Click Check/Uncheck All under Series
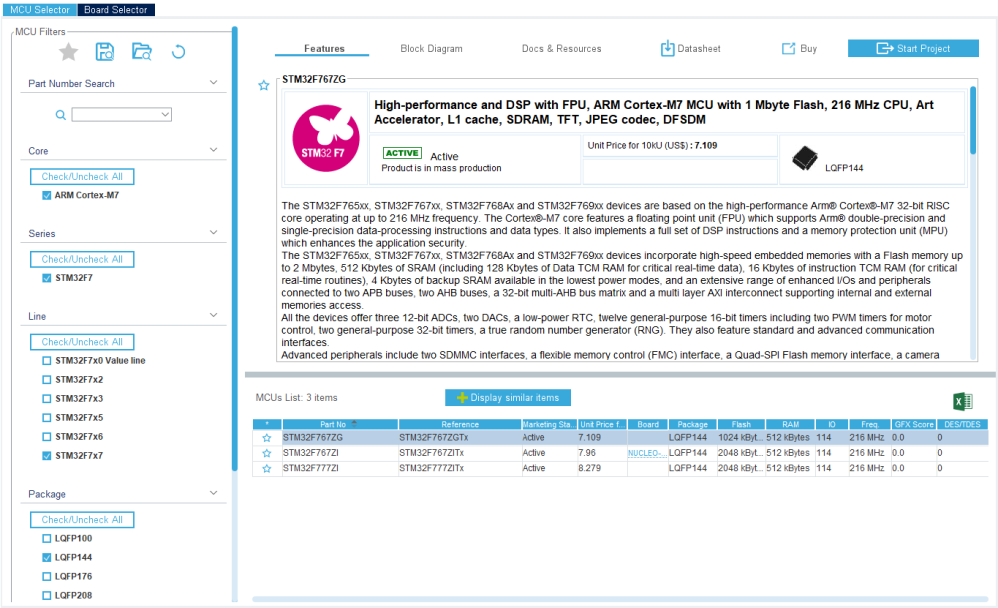This screenshot has width=998, height=608. [x=82, y=259]
